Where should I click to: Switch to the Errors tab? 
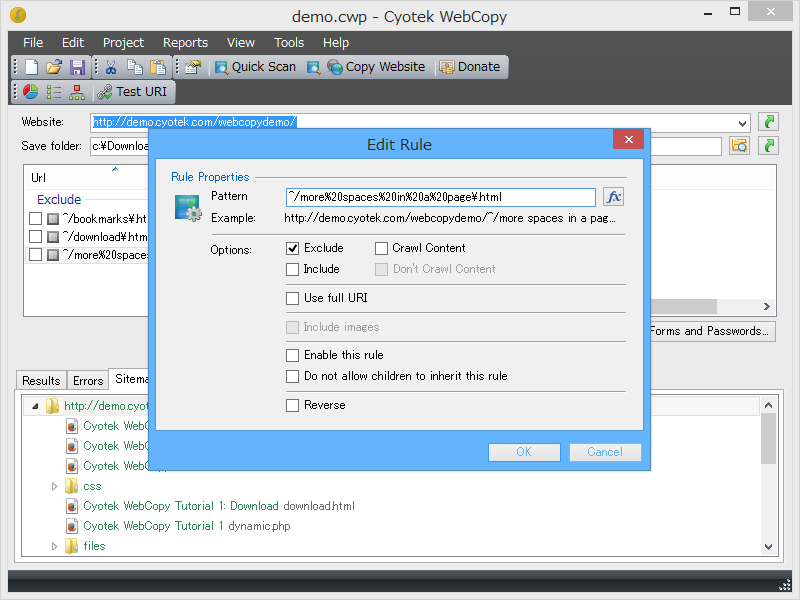[x=88, y=381]
